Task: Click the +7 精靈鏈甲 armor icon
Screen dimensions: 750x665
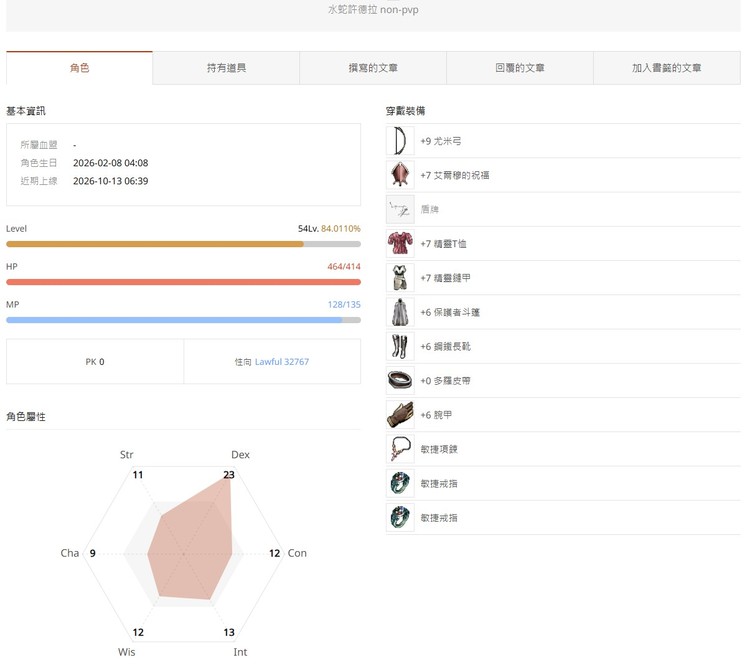Action: coord(400,278)
